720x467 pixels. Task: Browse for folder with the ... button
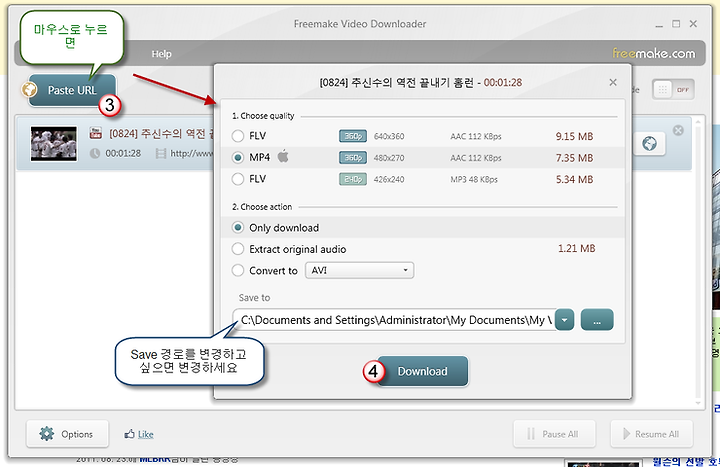597,320
